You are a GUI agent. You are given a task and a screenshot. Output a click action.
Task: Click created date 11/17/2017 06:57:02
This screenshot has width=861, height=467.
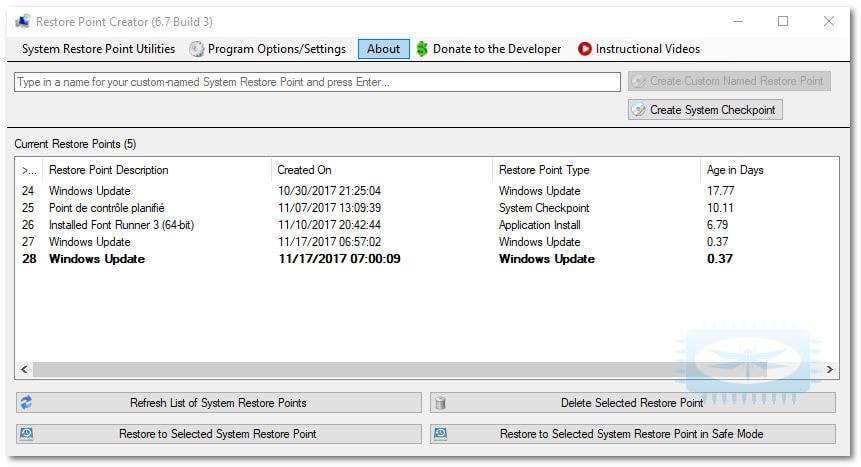pos(329,242)
